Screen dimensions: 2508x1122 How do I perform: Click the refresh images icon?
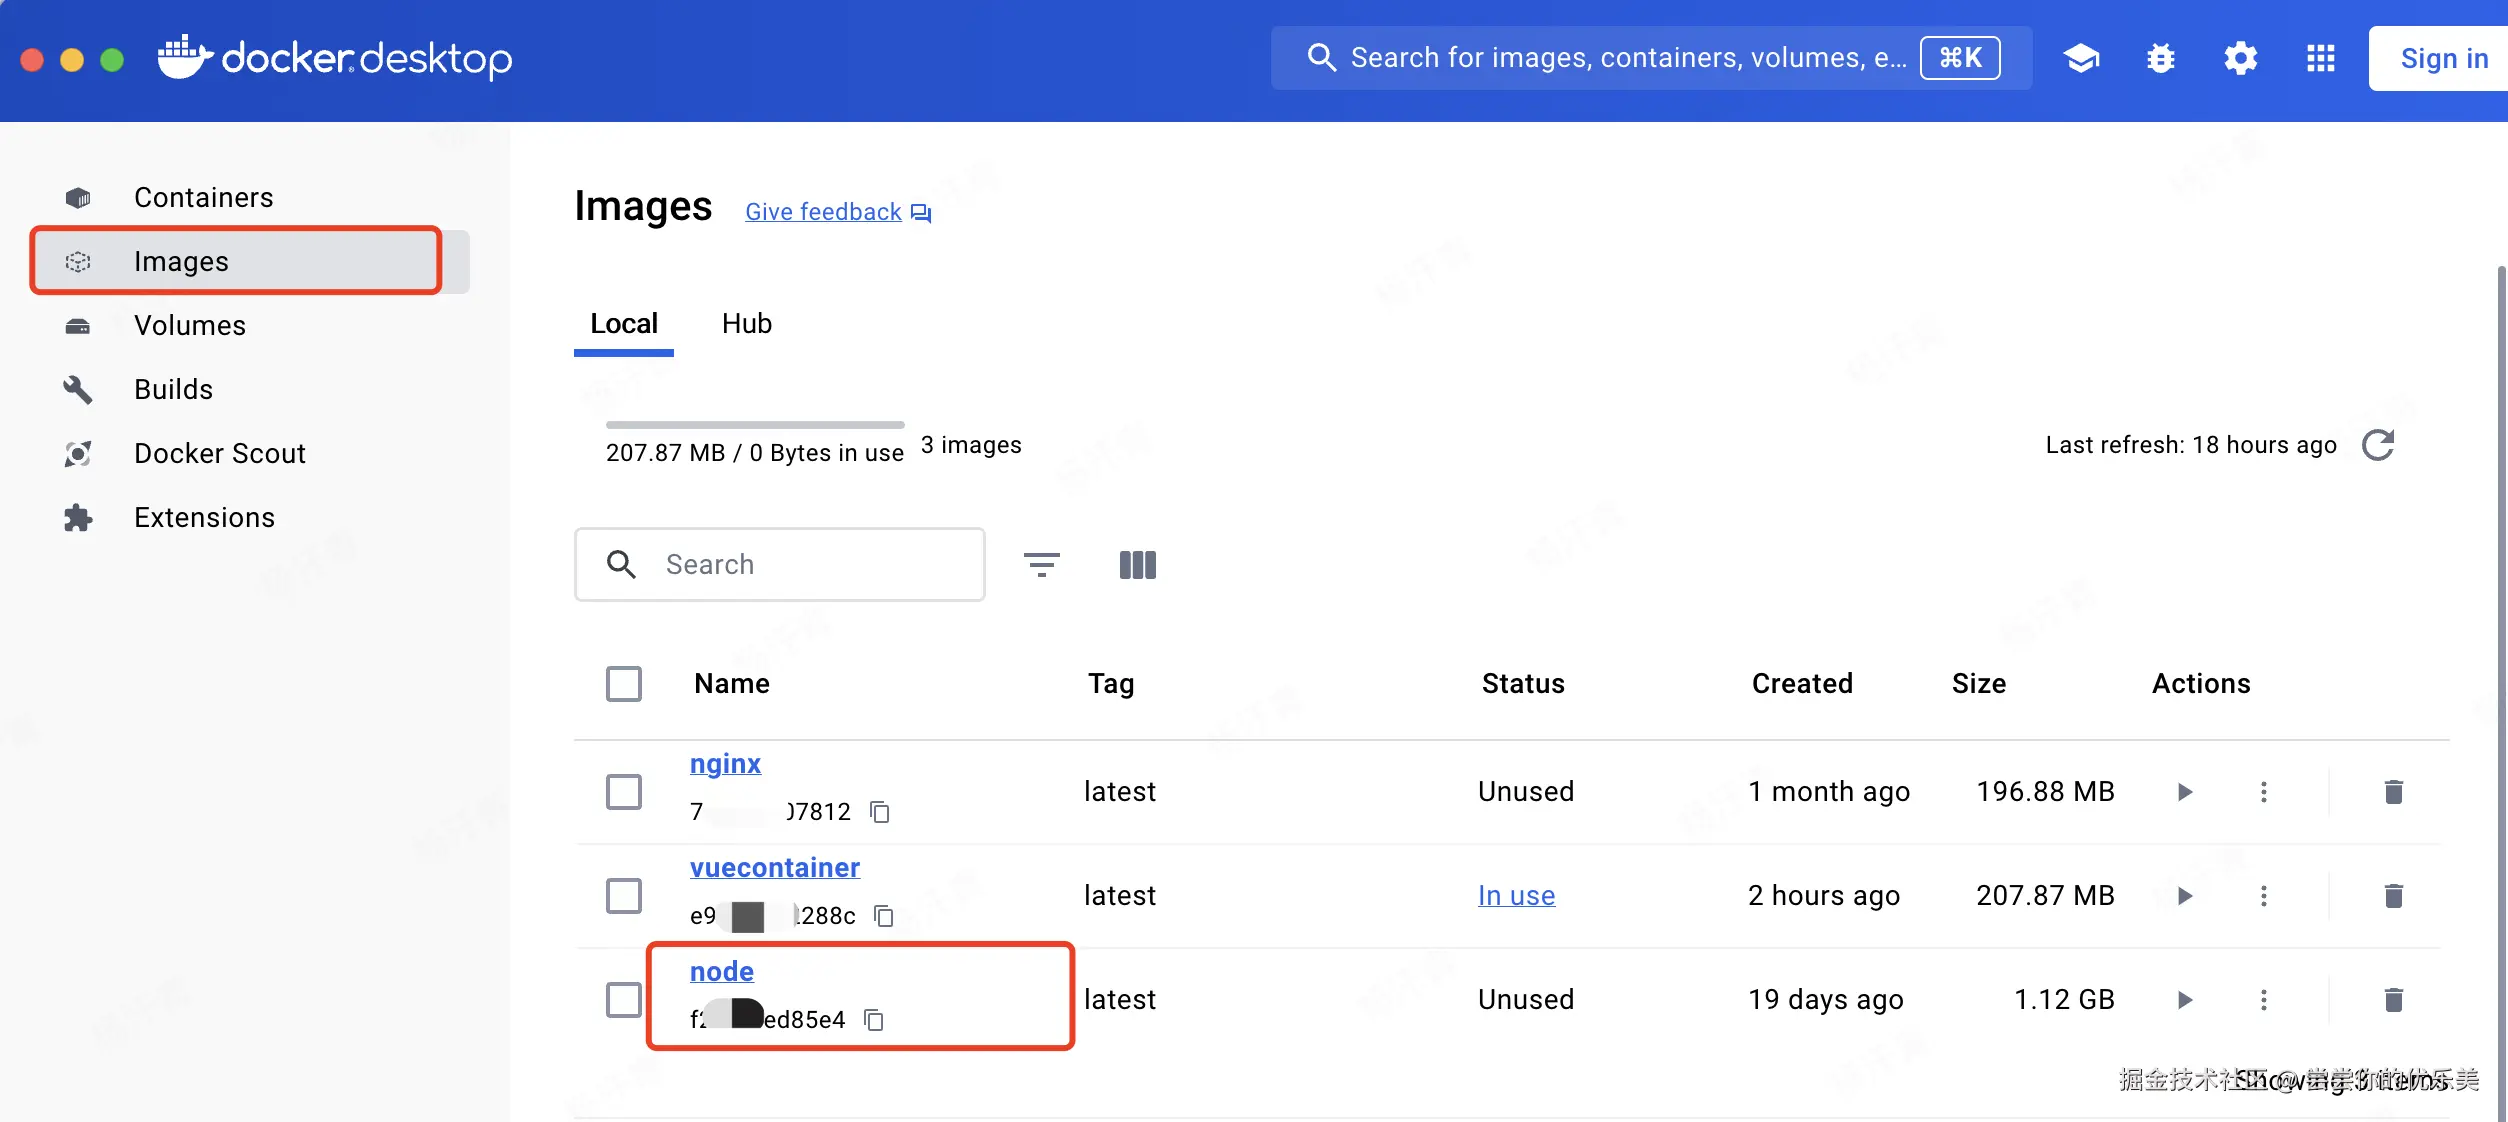tap(2378, 445)
